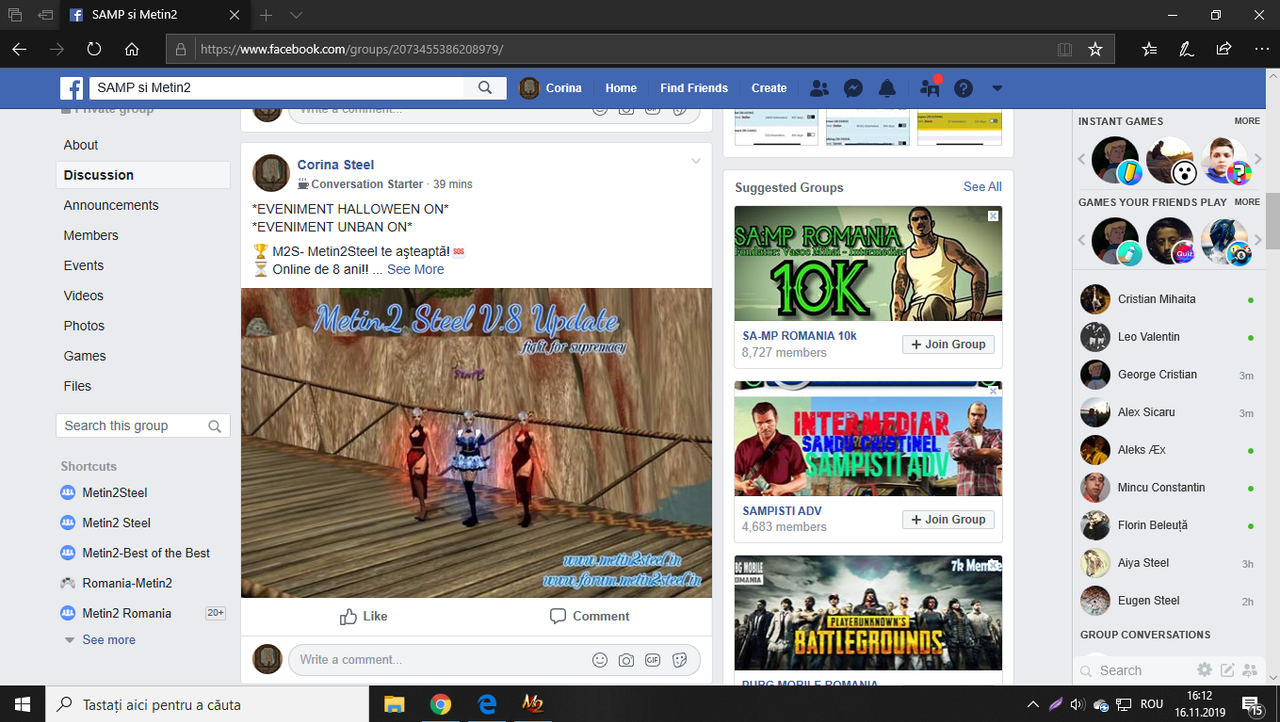
Task: Open Google Chrome from the taskbar
Action: pos(441,704)
